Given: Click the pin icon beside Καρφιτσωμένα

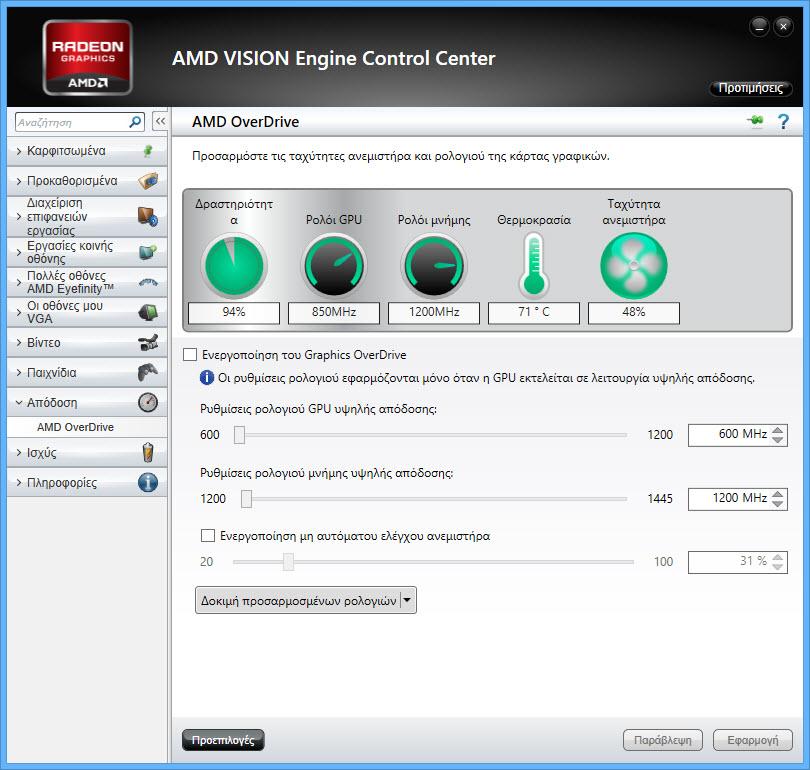Looking at the screenshot, I should (148, 151).
